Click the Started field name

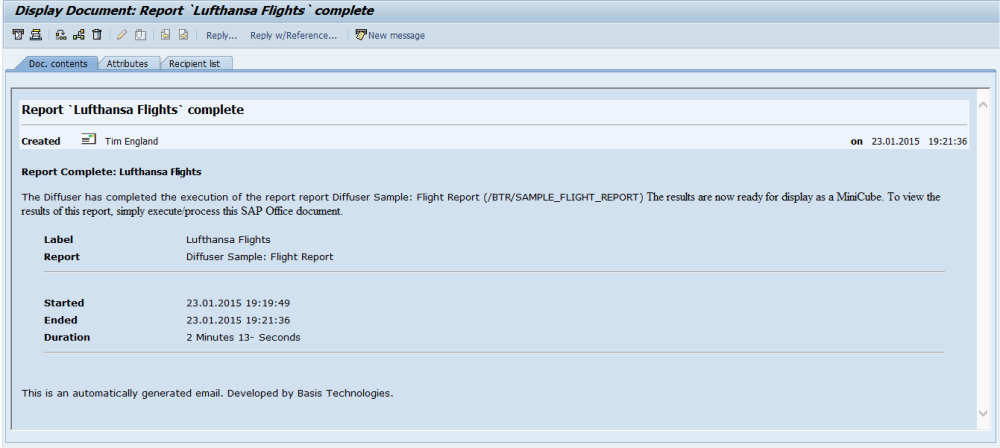point(64,303)
